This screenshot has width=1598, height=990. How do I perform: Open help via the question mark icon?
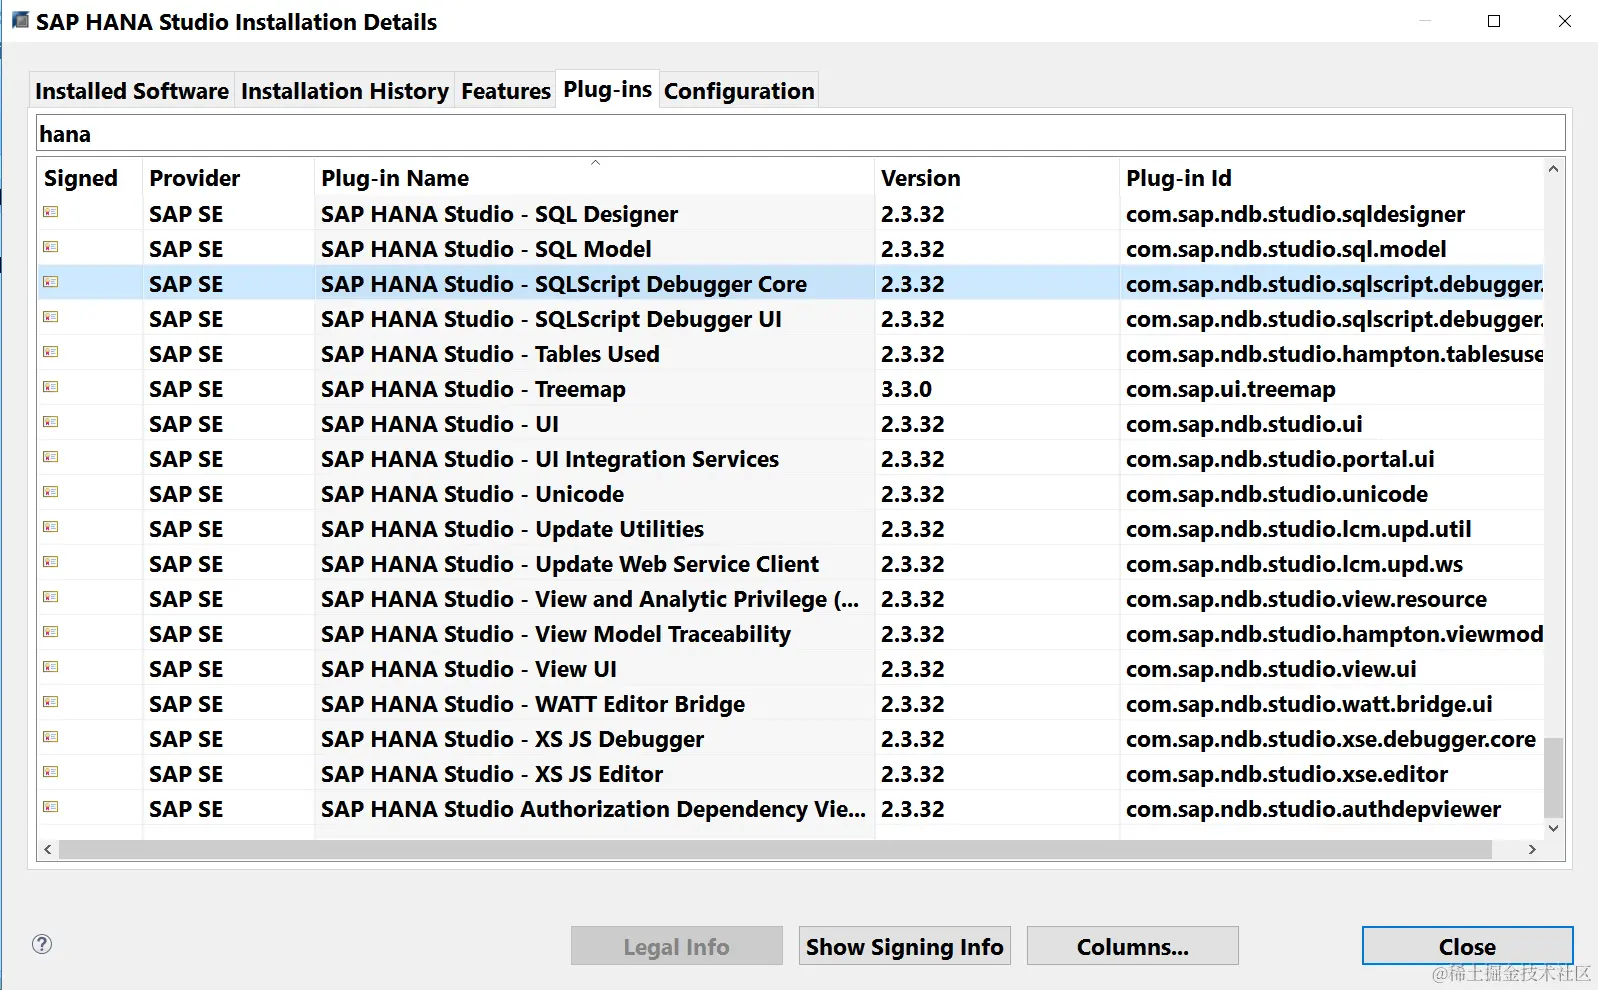point(42,944)
